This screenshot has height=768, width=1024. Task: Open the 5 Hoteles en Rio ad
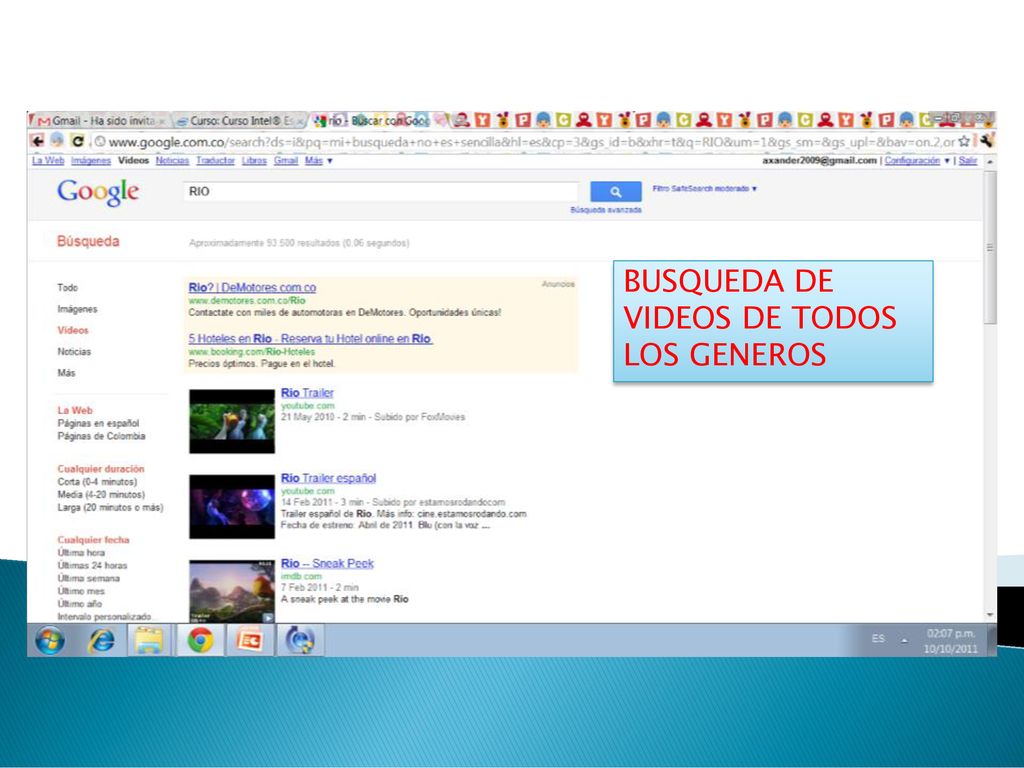point(310,338)
